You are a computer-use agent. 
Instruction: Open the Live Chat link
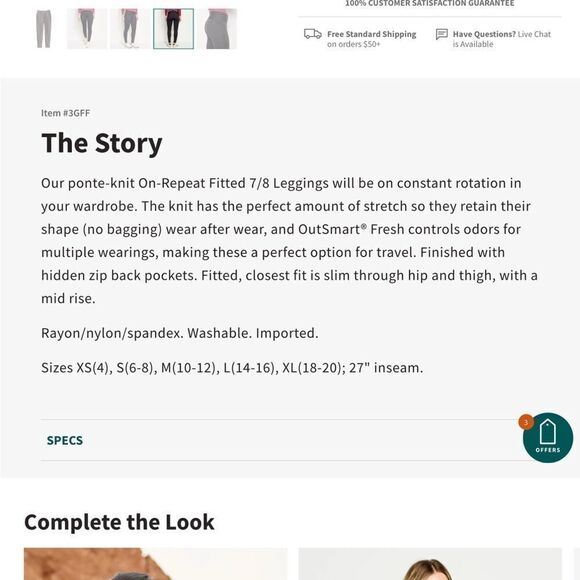pos(534,34)
